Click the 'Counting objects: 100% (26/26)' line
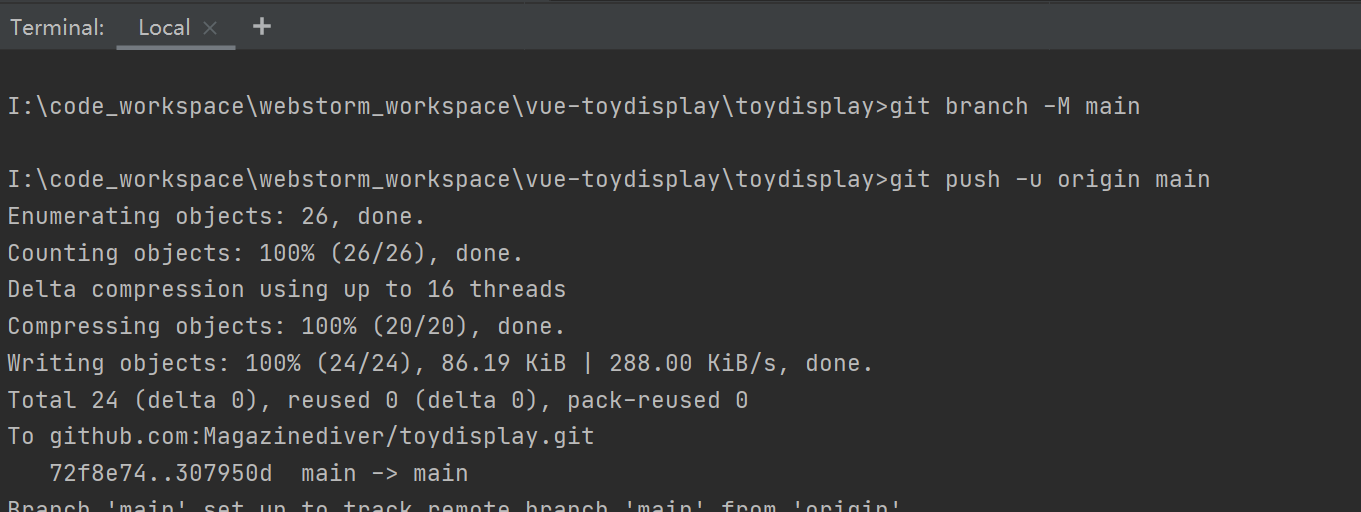The image size is (1361, 512). point(265,253)
